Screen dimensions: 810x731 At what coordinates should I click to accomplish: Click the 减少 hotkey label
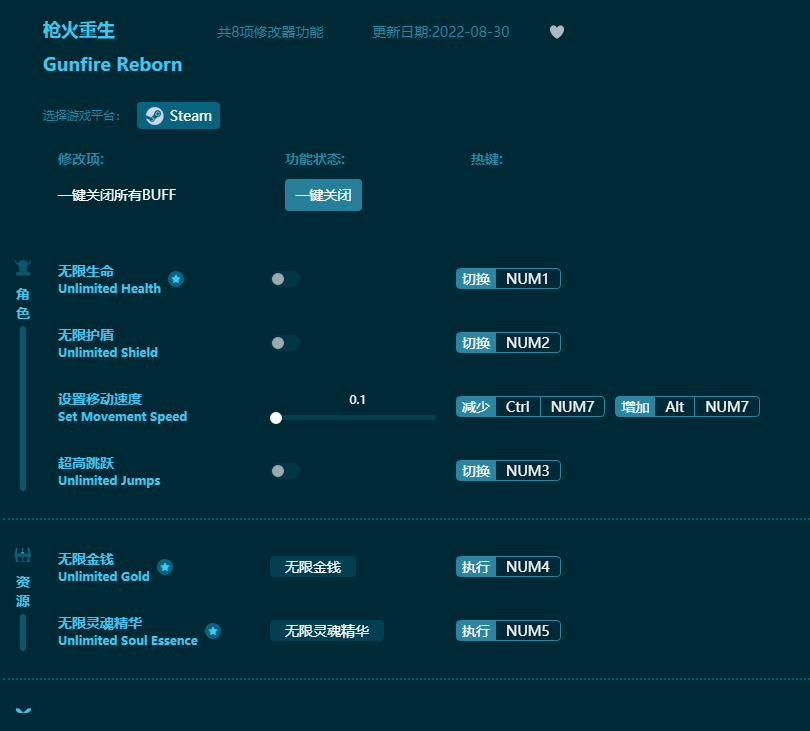click(x=476, y=407)
